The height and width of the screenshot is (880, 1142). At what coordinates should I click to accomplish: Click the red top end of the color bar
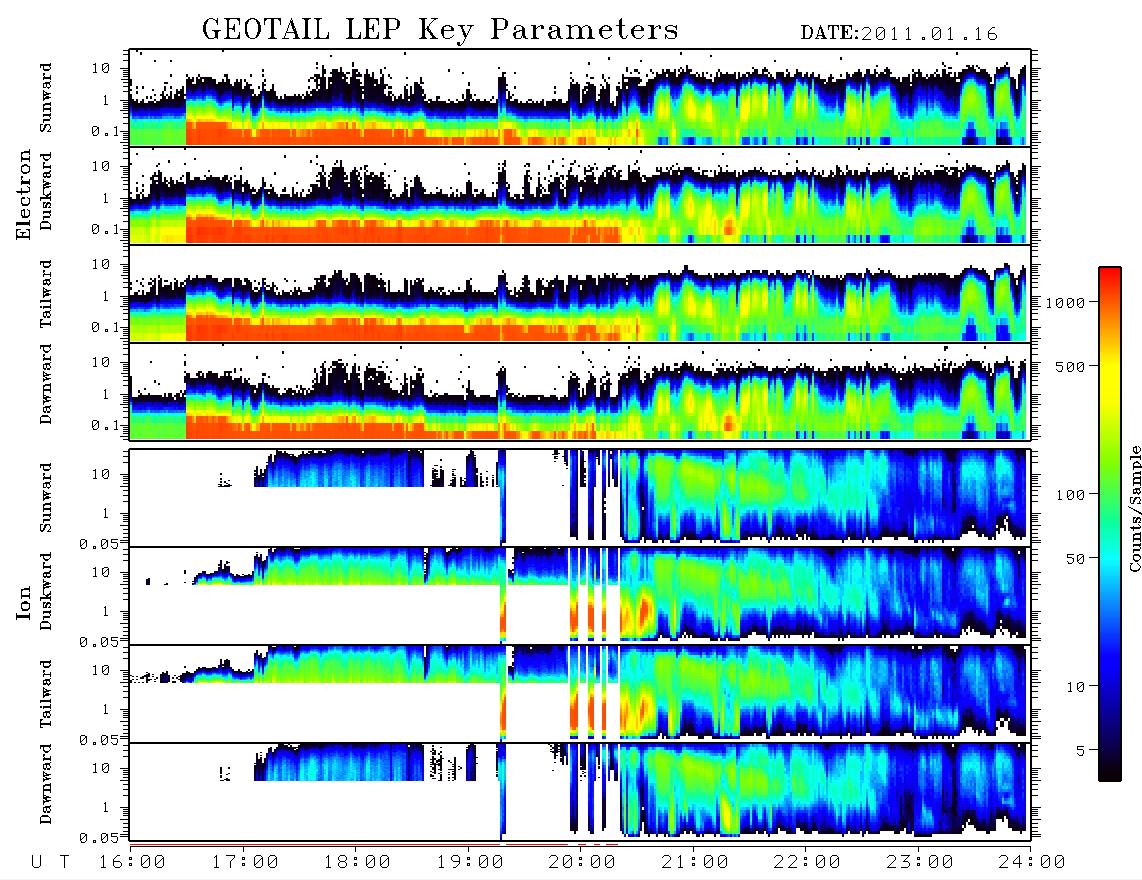click(x=1110, y=274)
